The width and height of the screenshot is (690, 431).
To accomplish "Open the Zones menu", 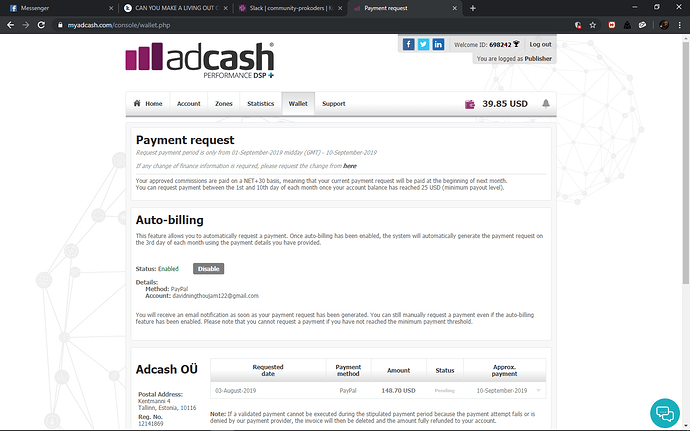I will pyautogui.click(x=224, y=103).
